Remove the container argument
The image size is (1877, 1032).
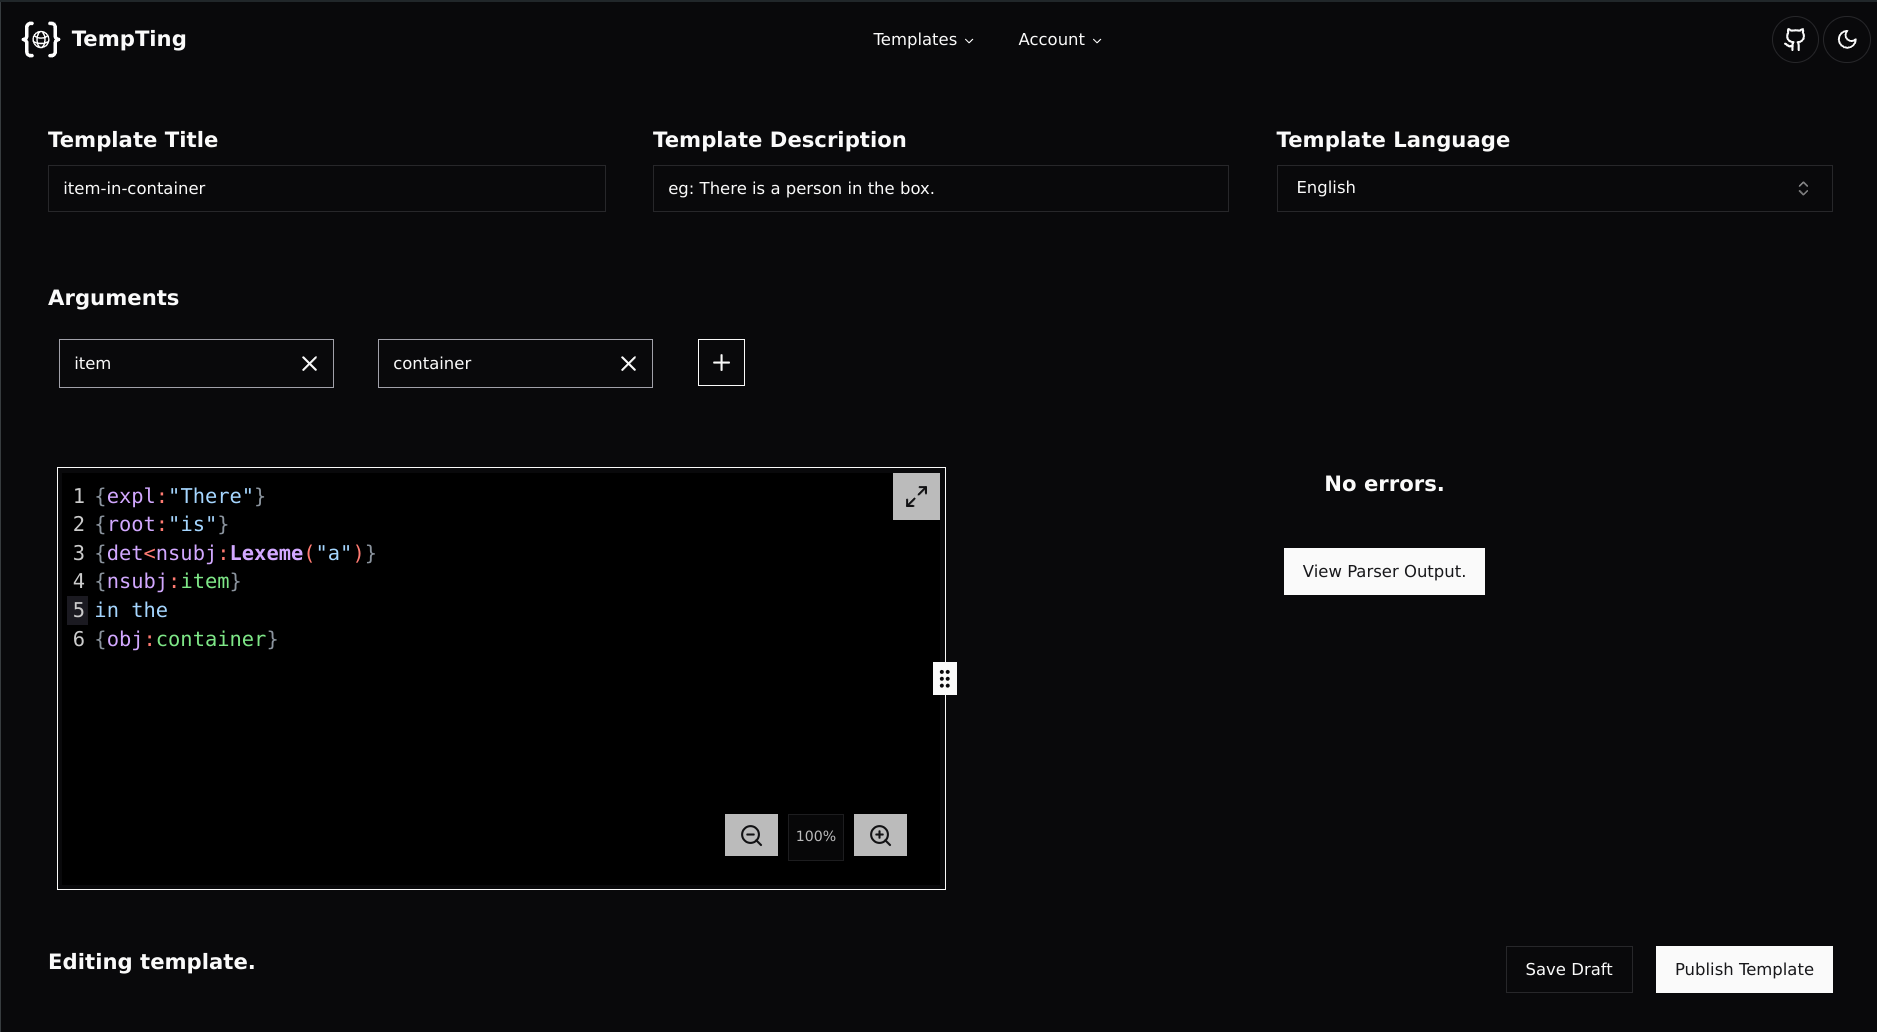[628, 364]
